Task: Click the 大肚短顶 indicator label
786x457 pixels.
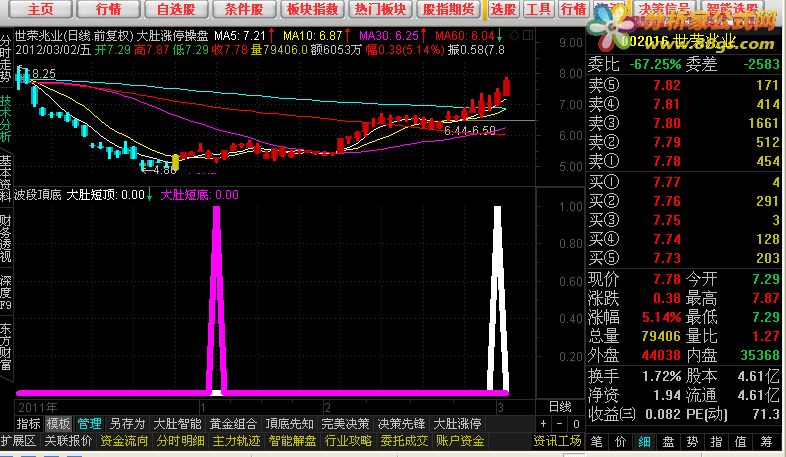Action: [106, 195]
